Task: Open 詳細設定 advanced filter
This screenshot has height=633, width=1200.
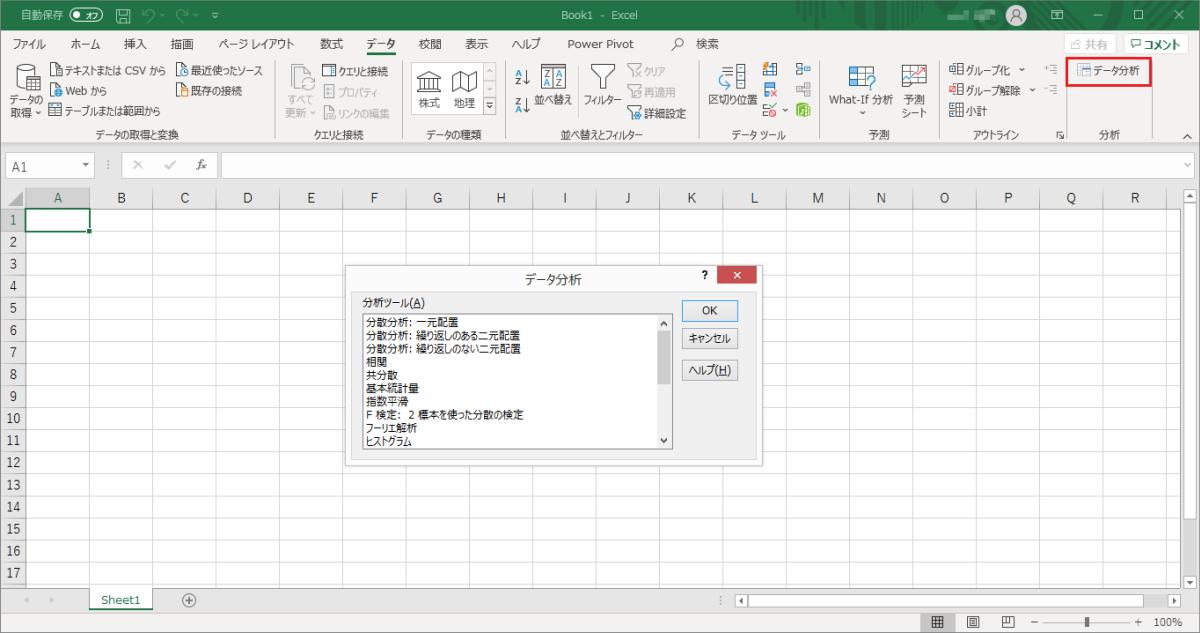Action: click(x=657, y=113)
